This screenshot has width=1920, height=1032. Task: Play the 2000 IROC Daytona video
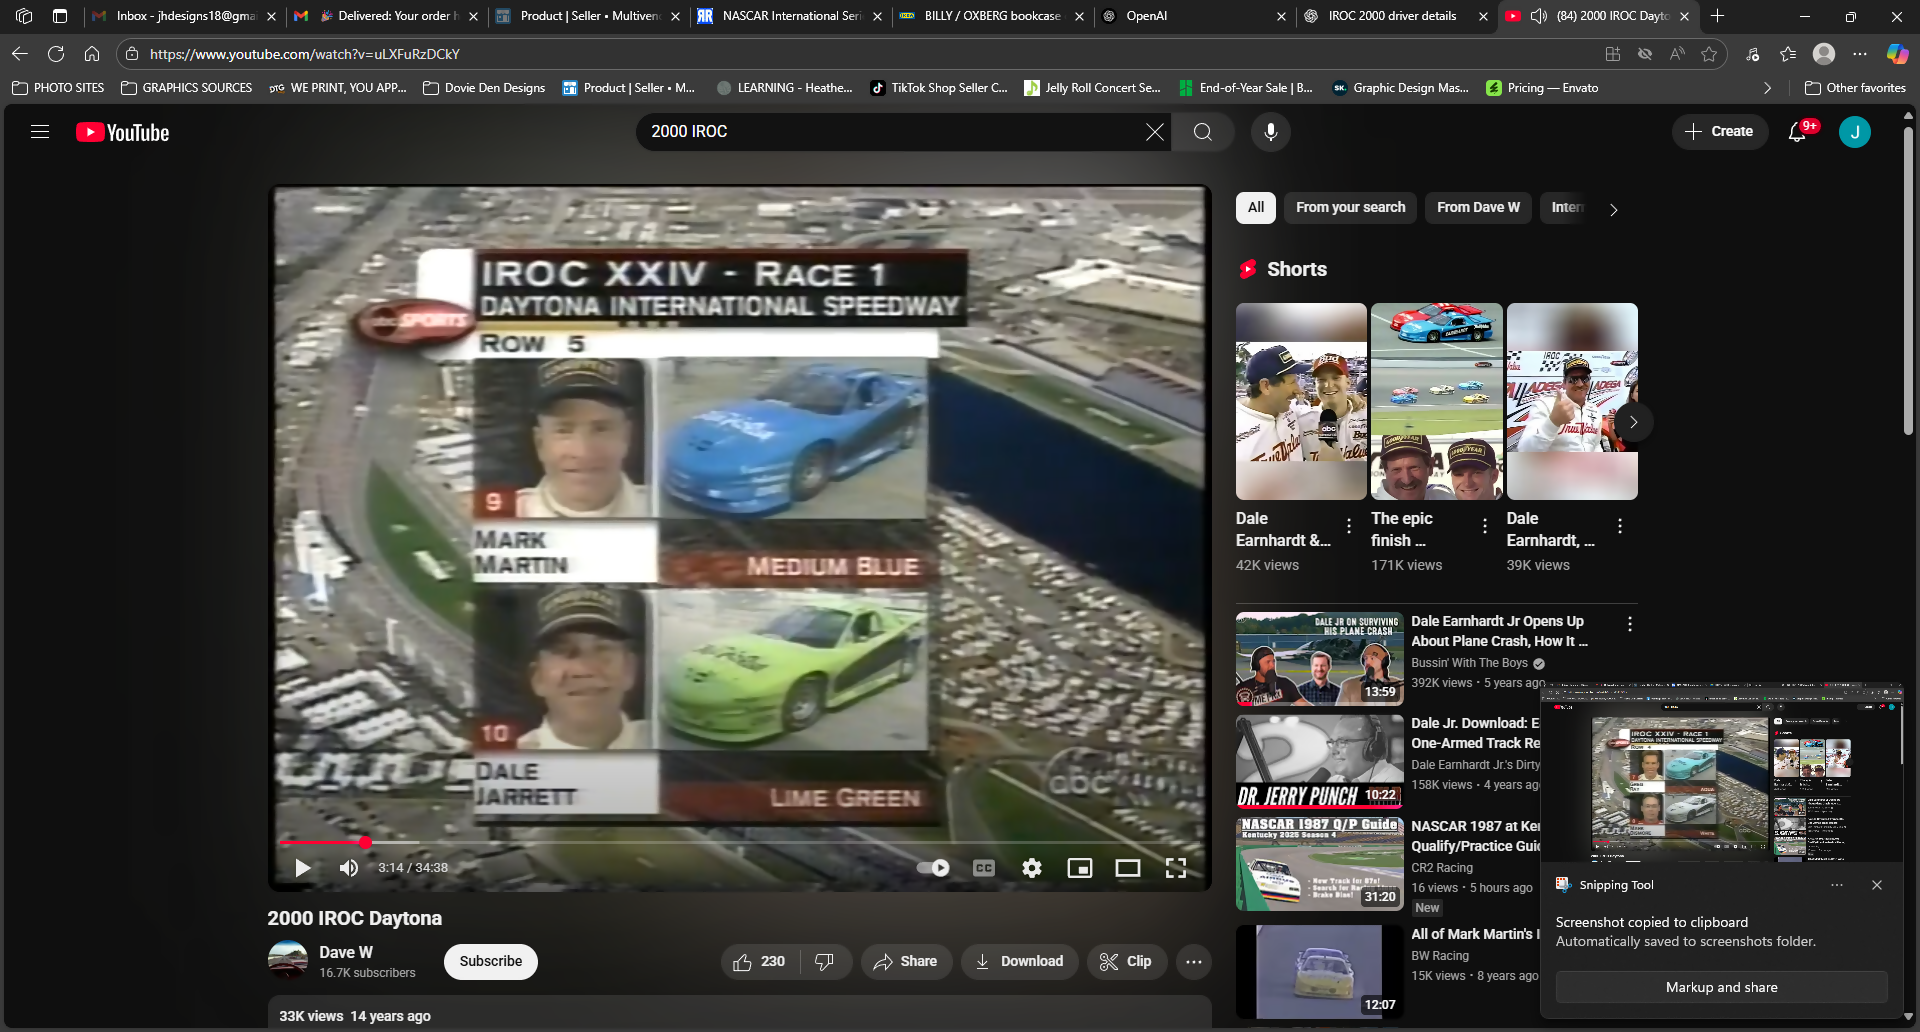click(302, 868)
